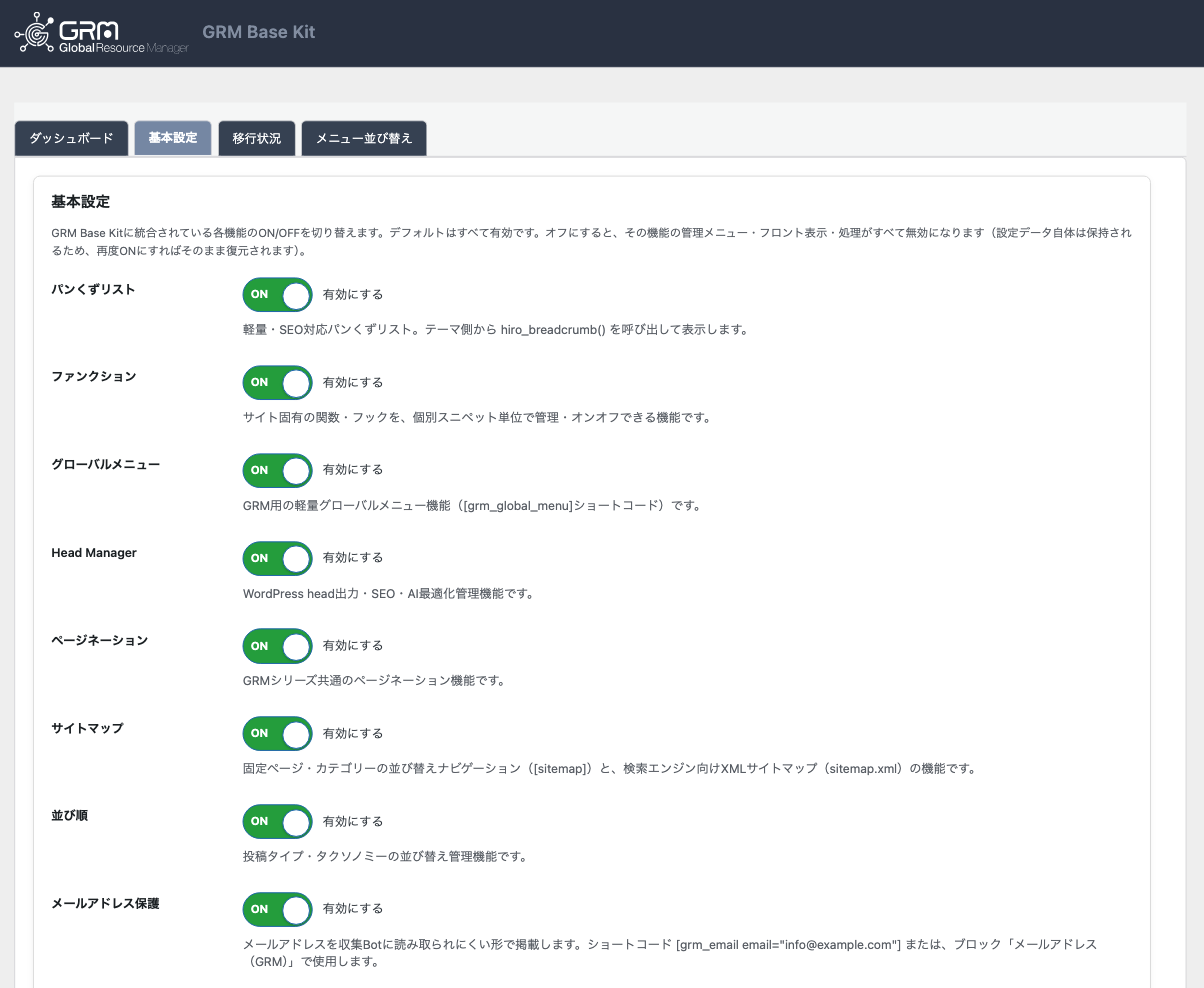Click the メールアドレス保護 row label

[x=105, y=903]
